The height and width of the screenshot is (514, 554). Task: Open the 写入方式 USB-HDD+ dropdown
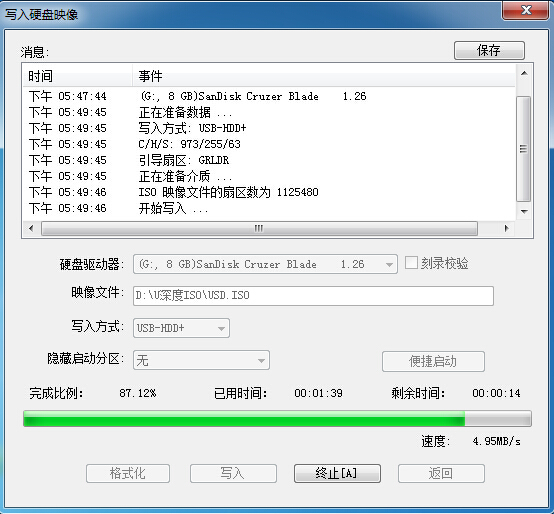coord(181,328)
